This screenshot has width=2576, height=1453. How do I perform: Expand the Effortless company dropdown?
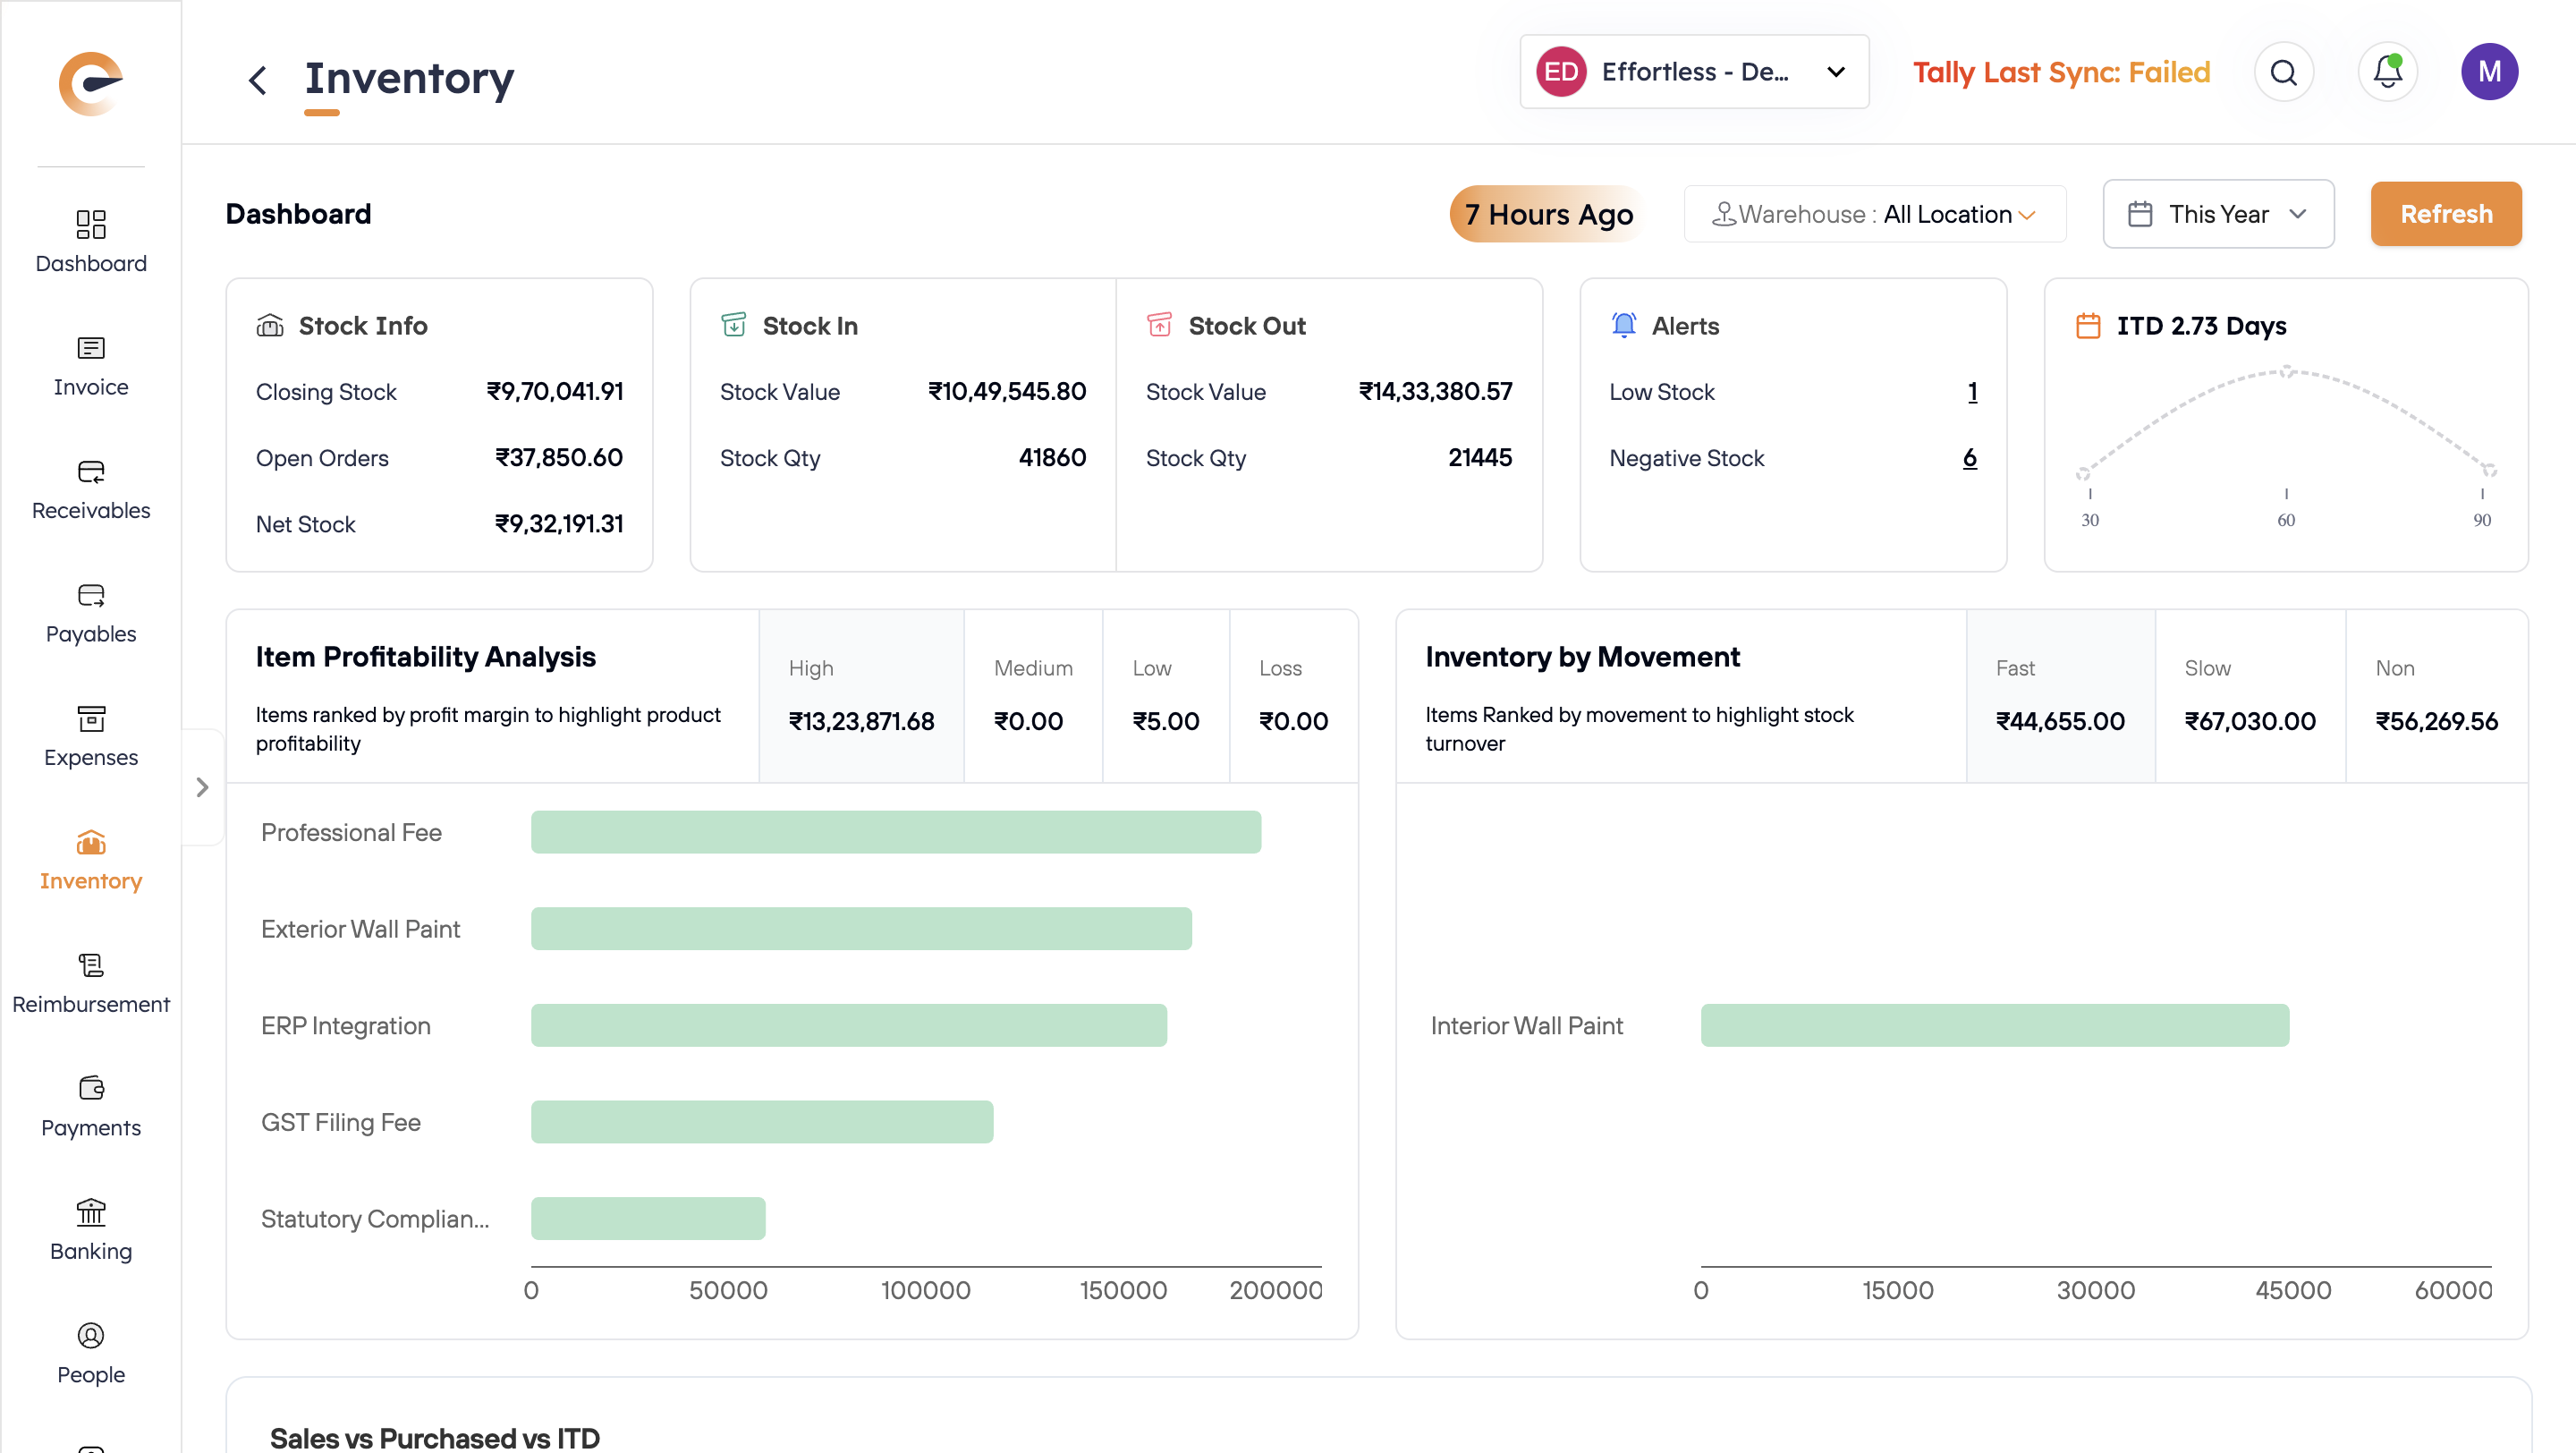[1694, 72]
